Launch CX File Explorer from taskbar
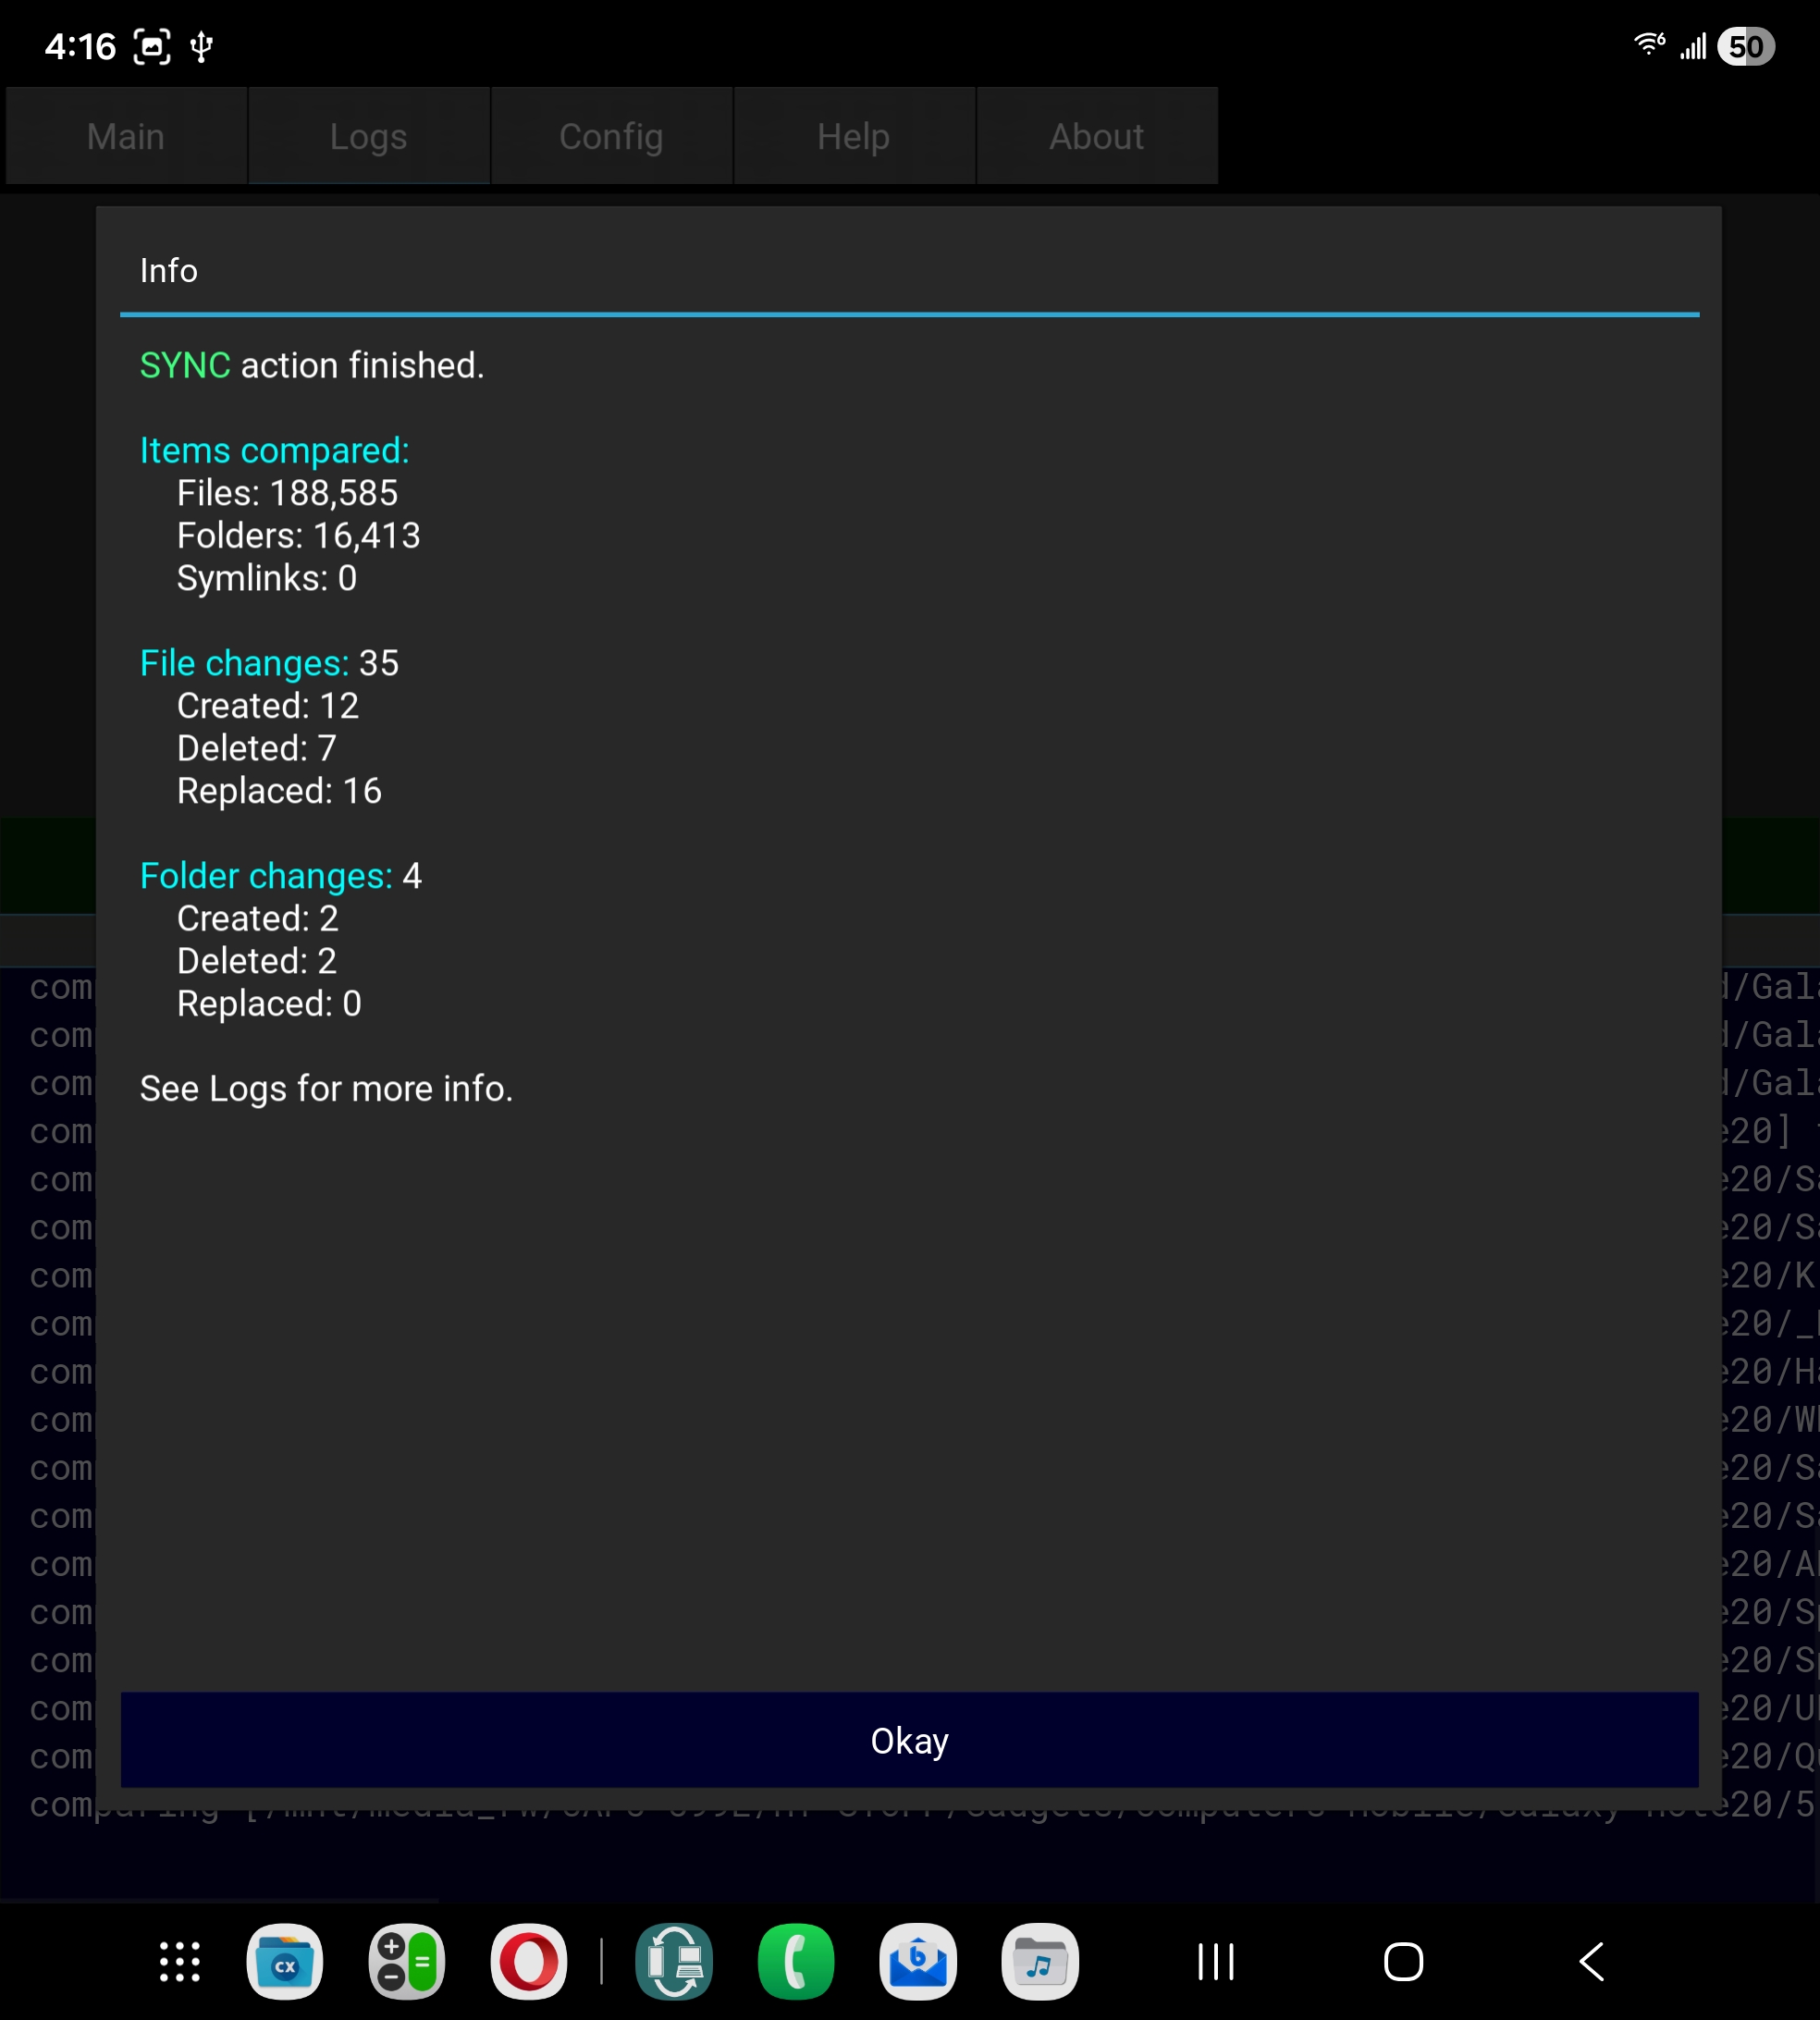This screenshot has width=1820, height=2020. (x=285, y=1962)
